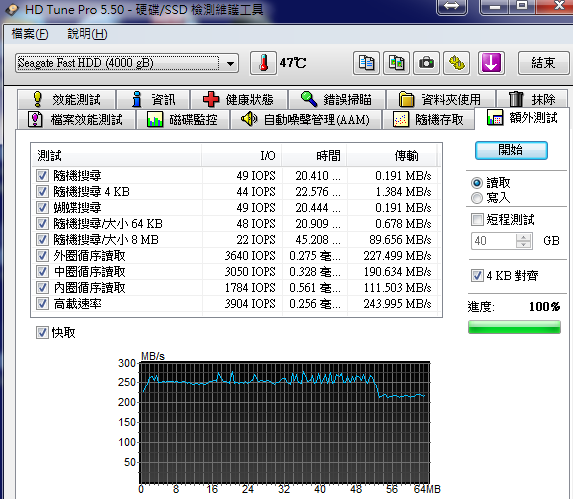The height and width of the screenshot is (499, 573).
Task: Uncheck the 內圈循序讀取 checkbox
Action: [42, 288]
